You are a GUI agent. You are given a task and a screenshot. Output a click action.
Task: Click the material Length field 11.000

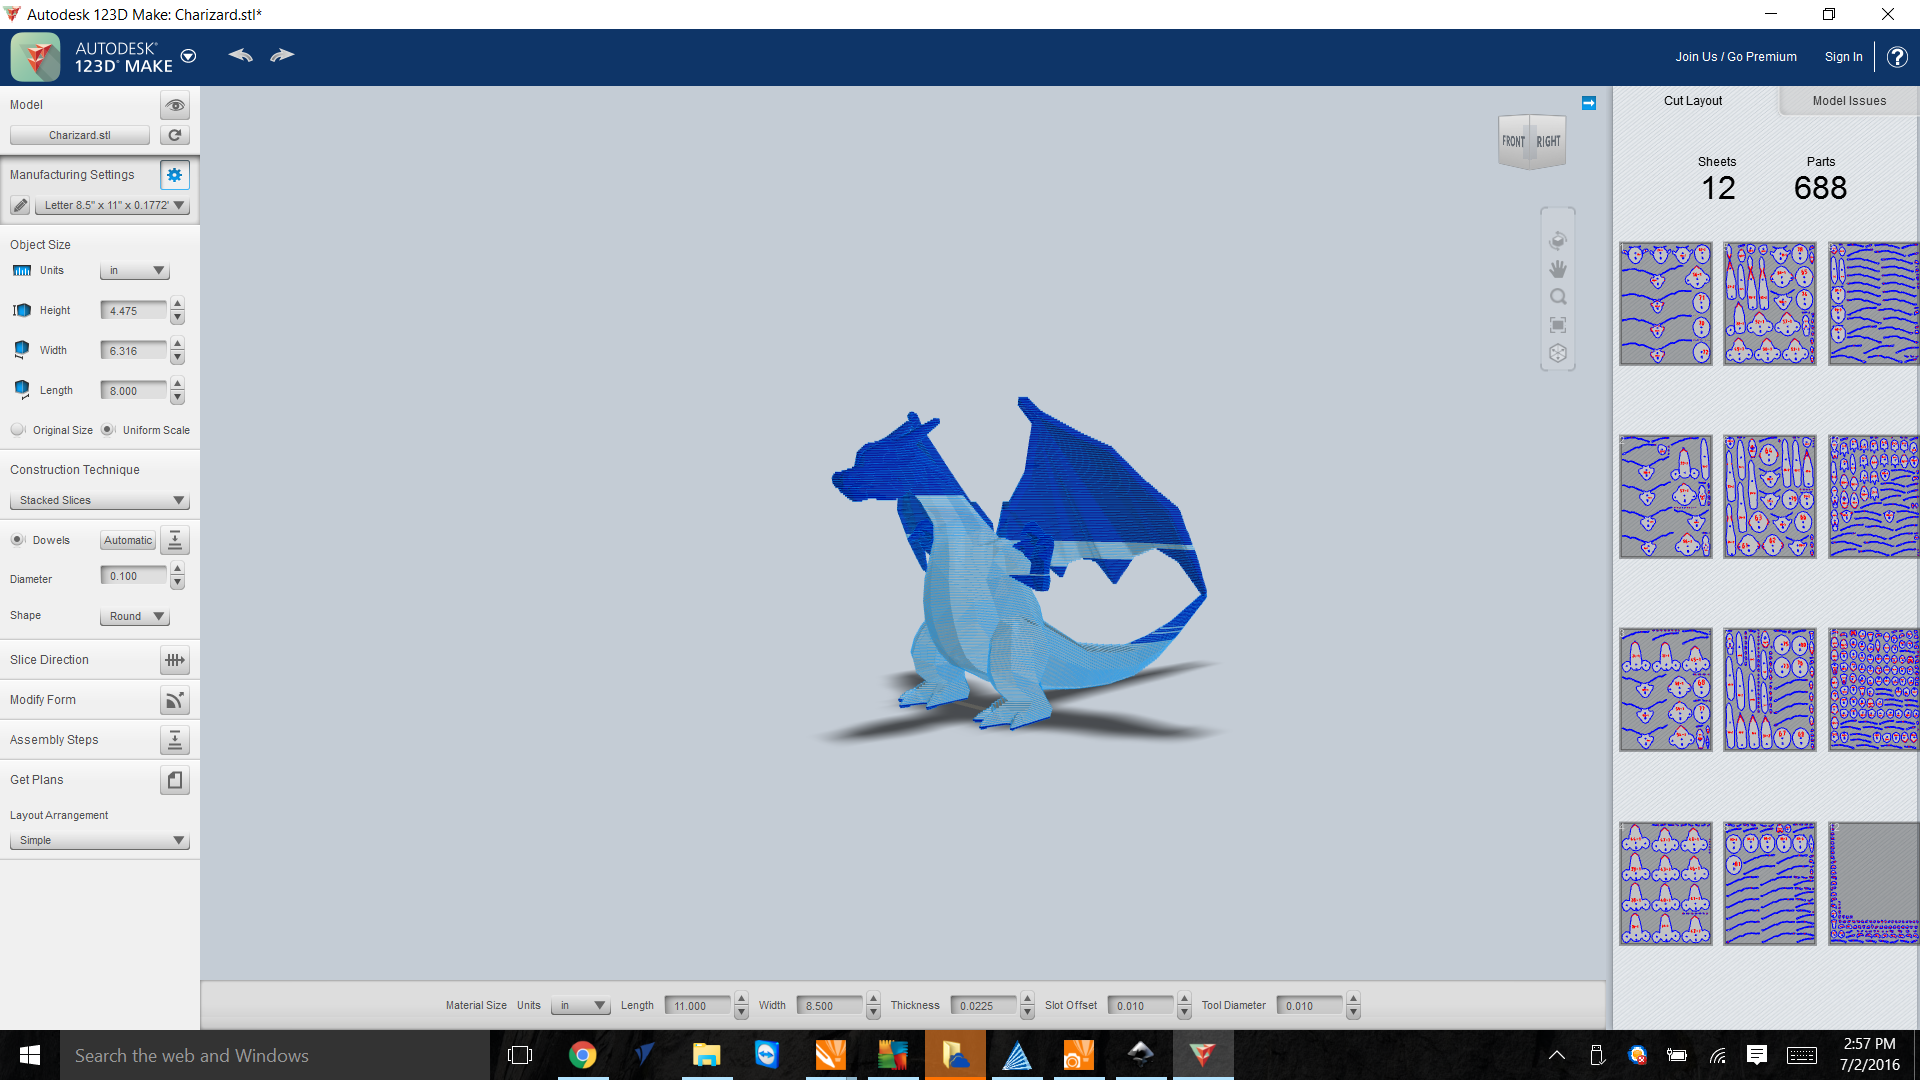(x=698, y=1006)
